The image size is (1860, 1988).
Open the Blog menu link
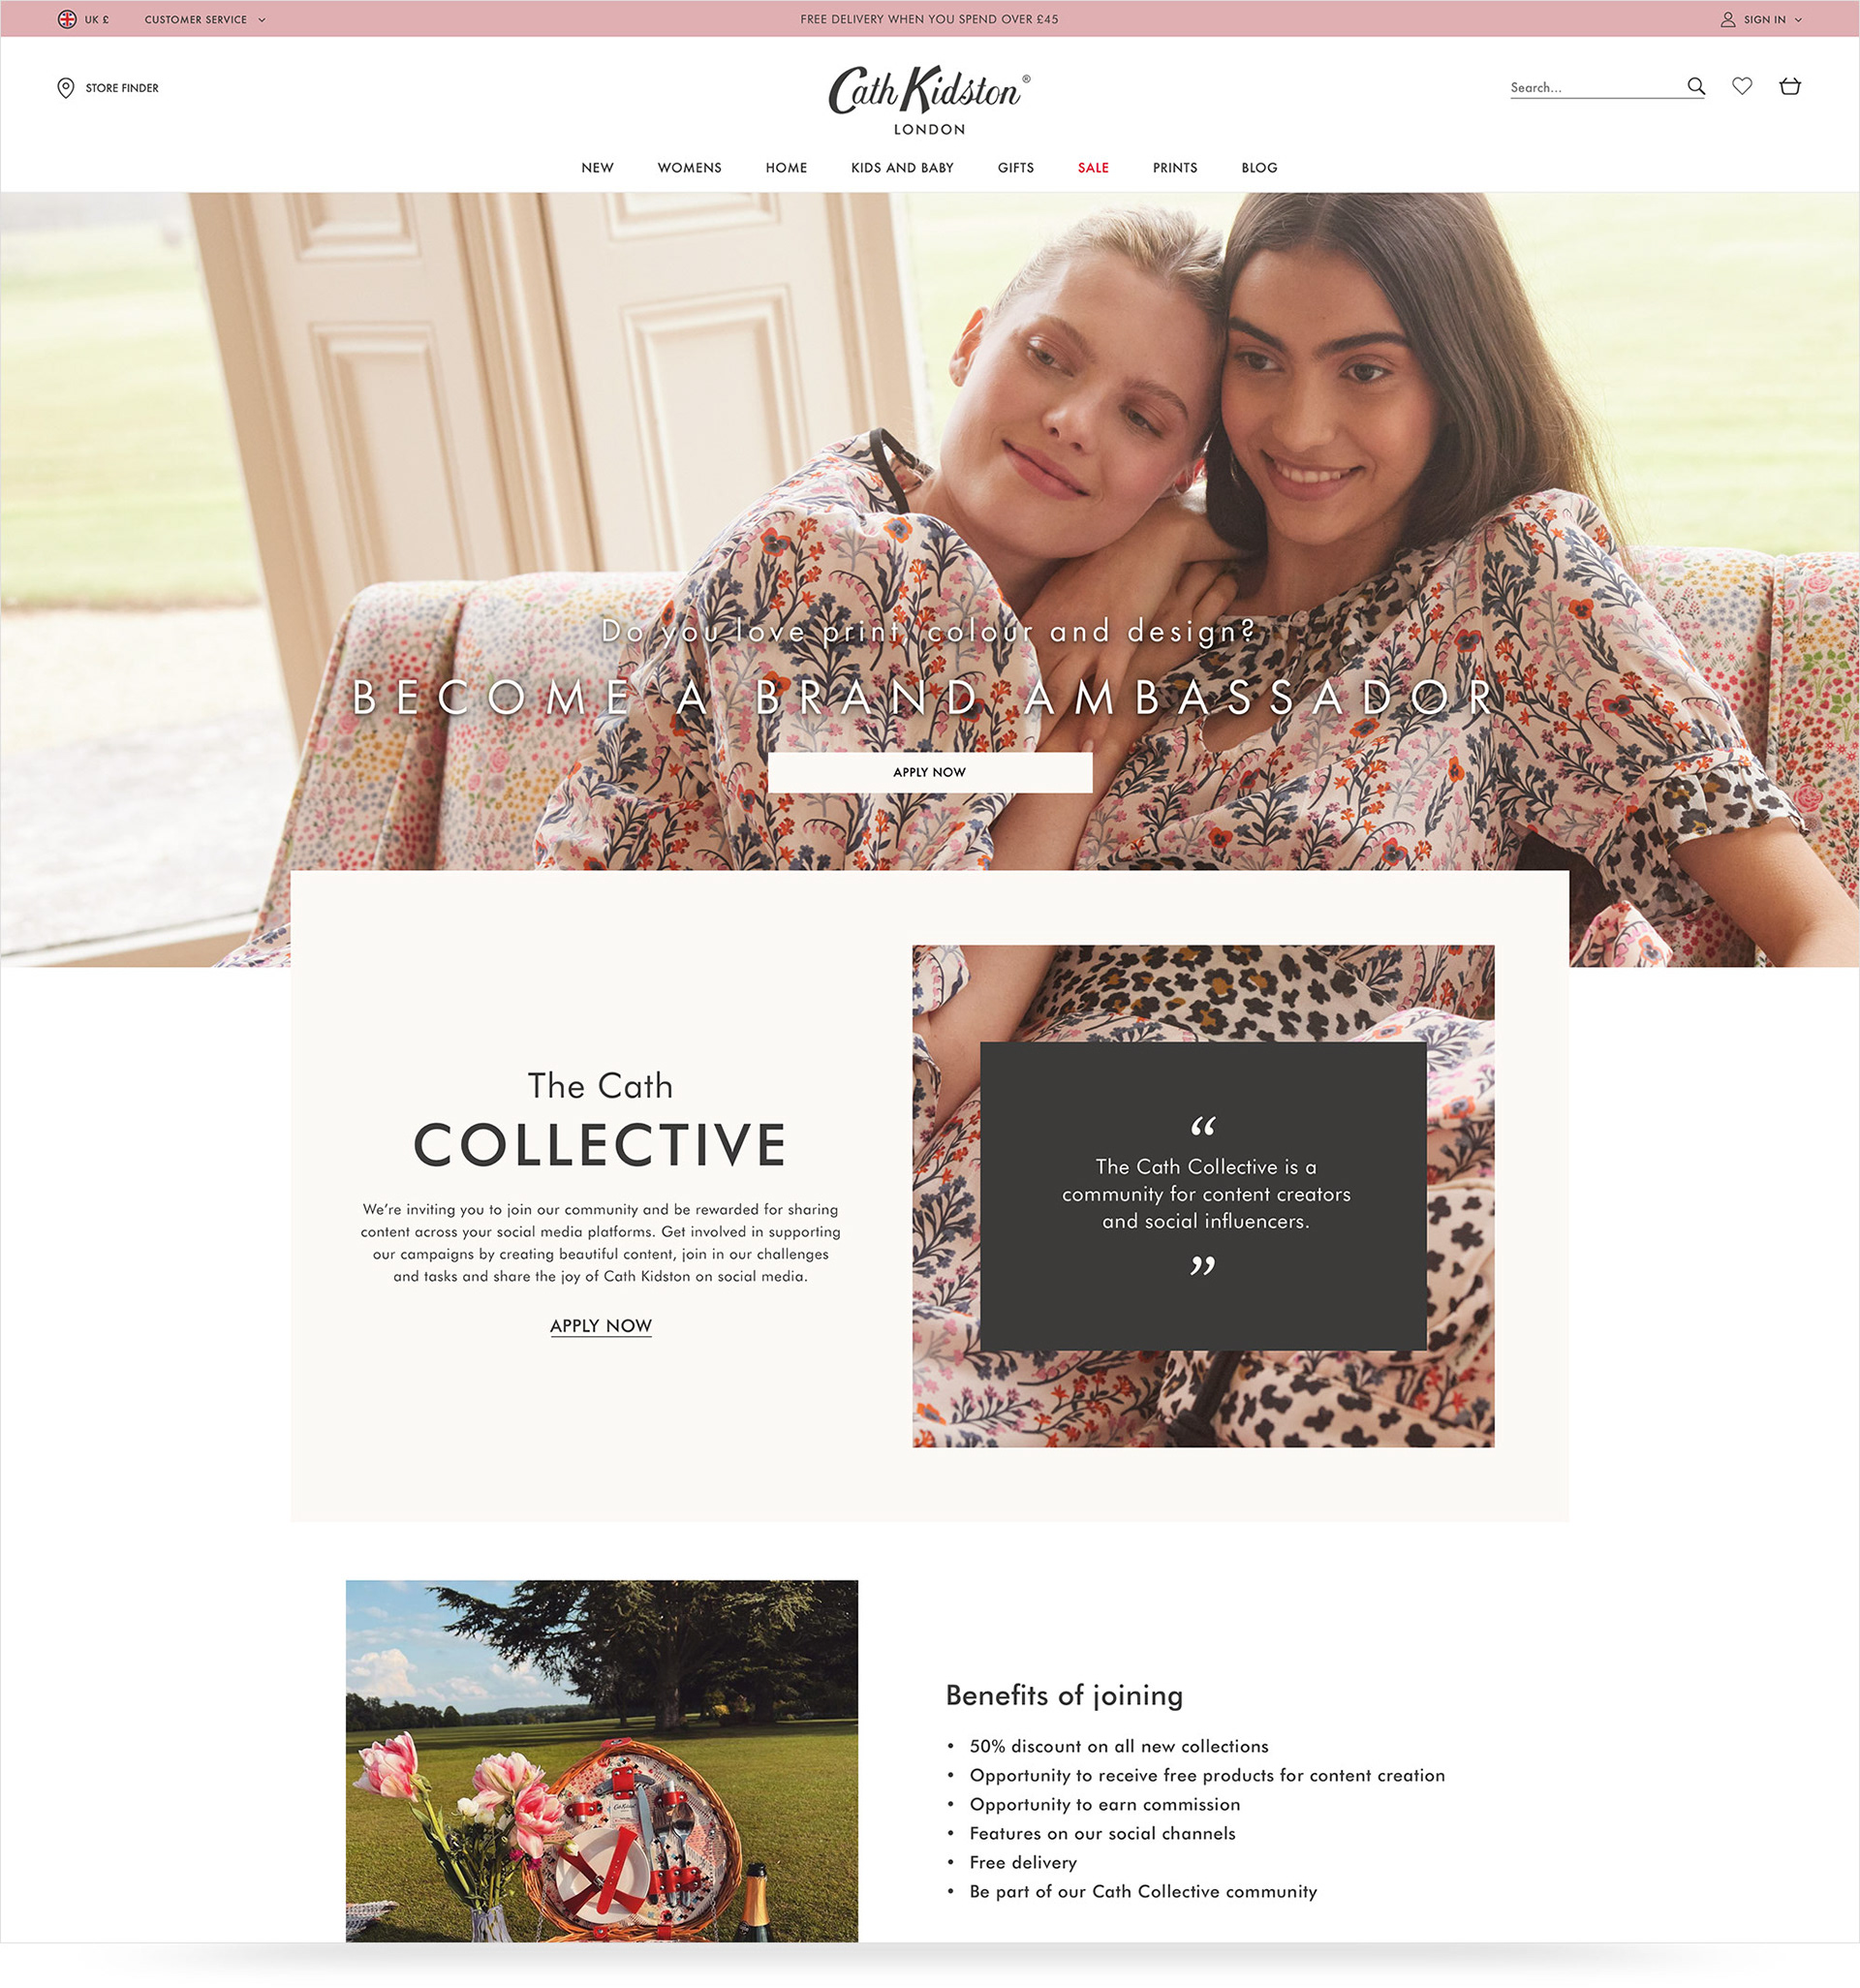[x=1259, y=168]
